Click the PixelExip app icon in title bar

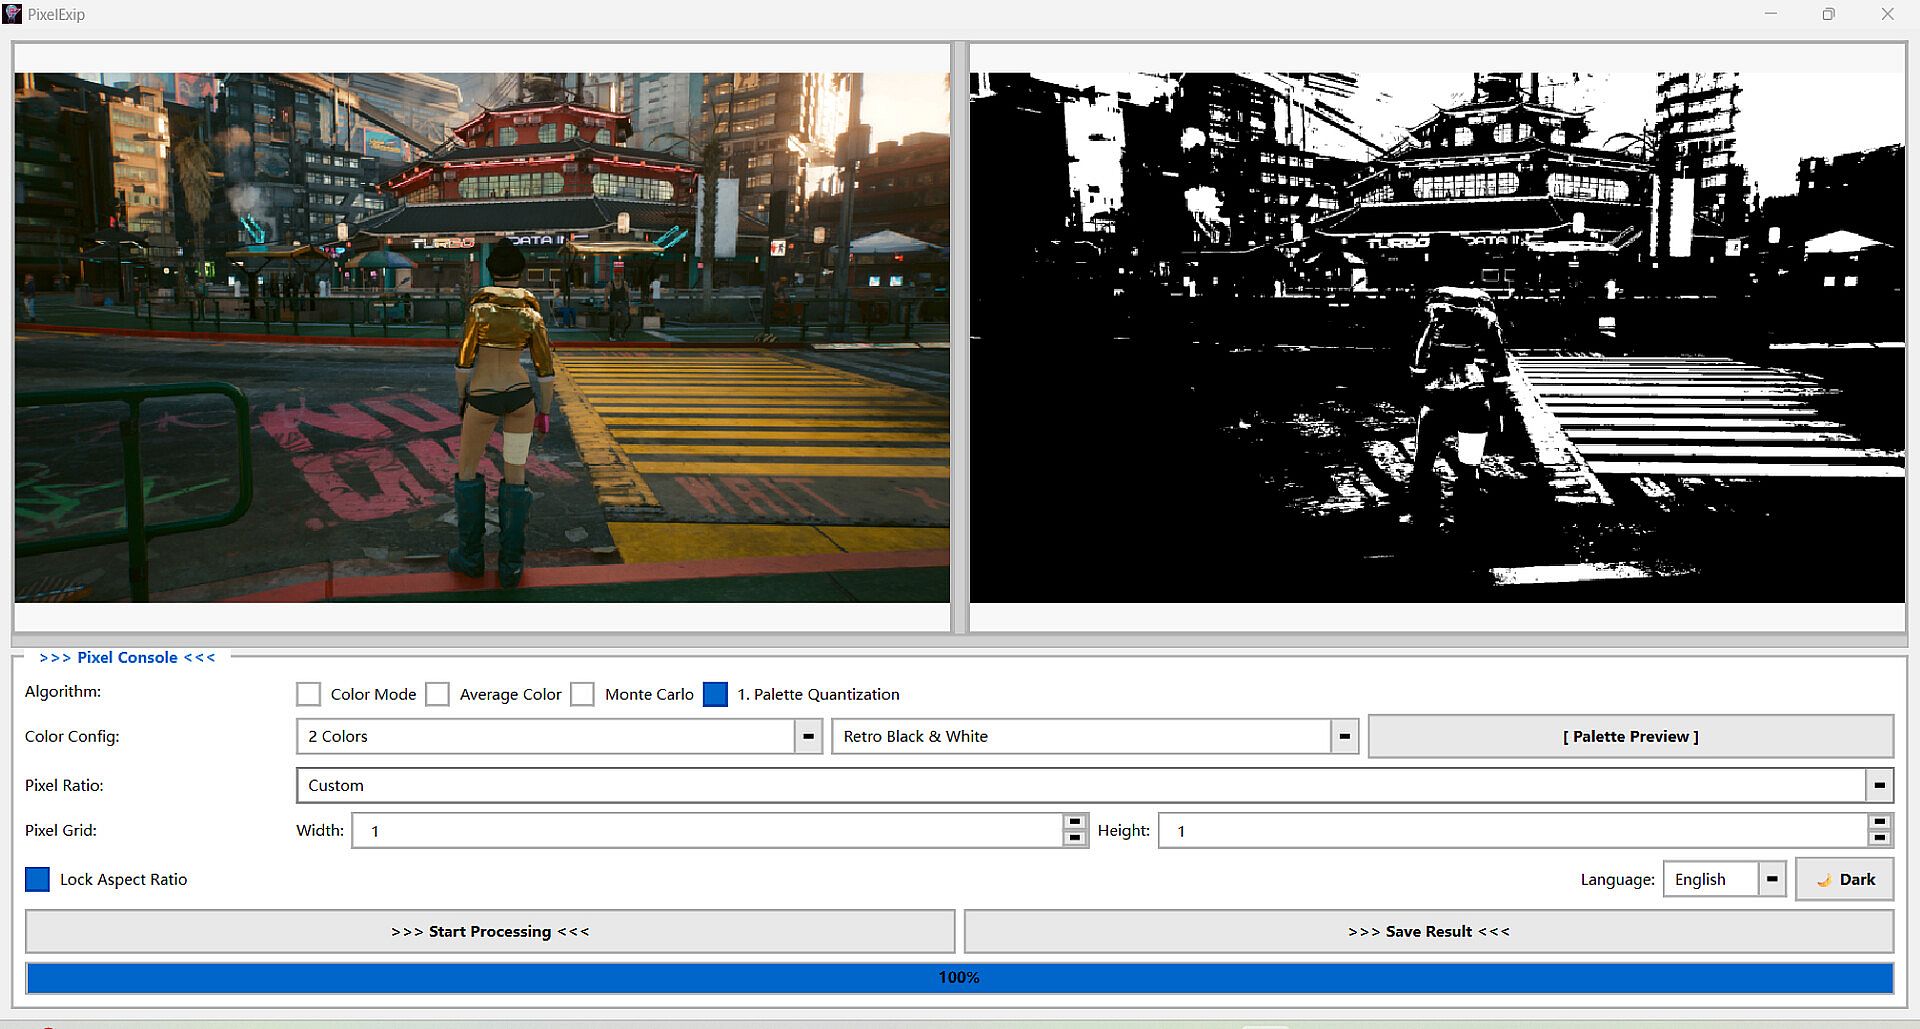pos(12,14)
